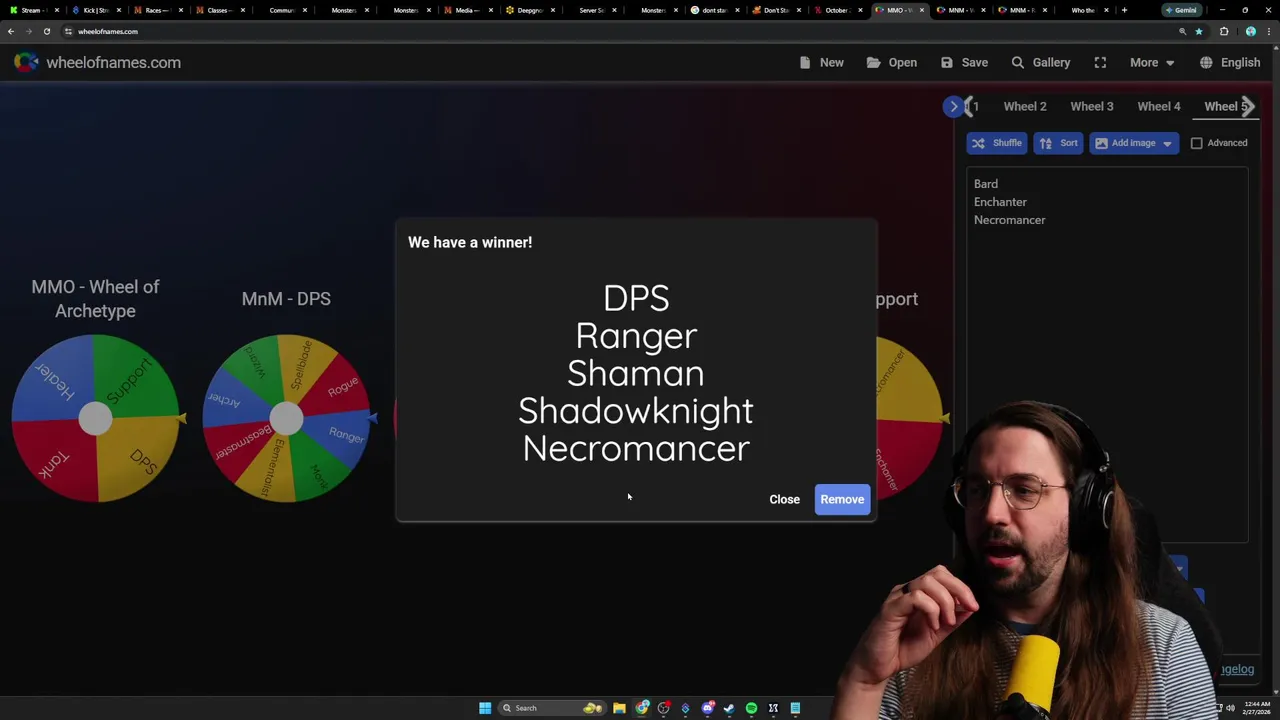This screenshot has height=720, width=1280.
Task: Click the Remove button in winner dialog
Action: pos(842,499)
